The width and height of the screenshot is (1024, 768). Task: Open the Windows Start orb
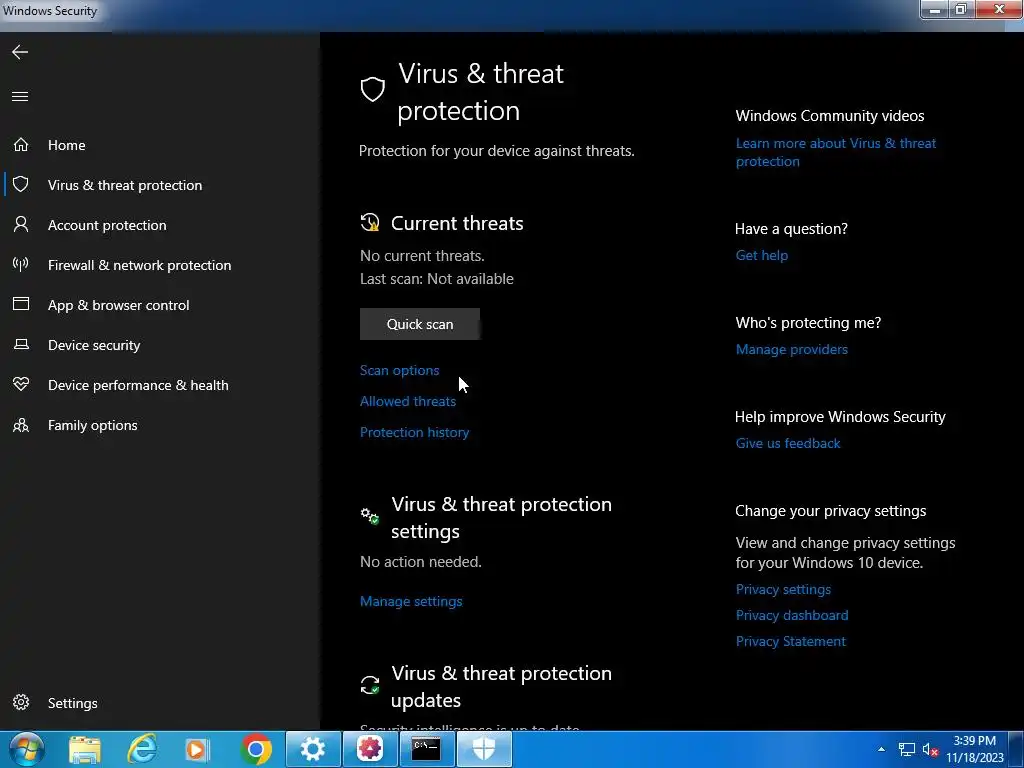[27, 749]
